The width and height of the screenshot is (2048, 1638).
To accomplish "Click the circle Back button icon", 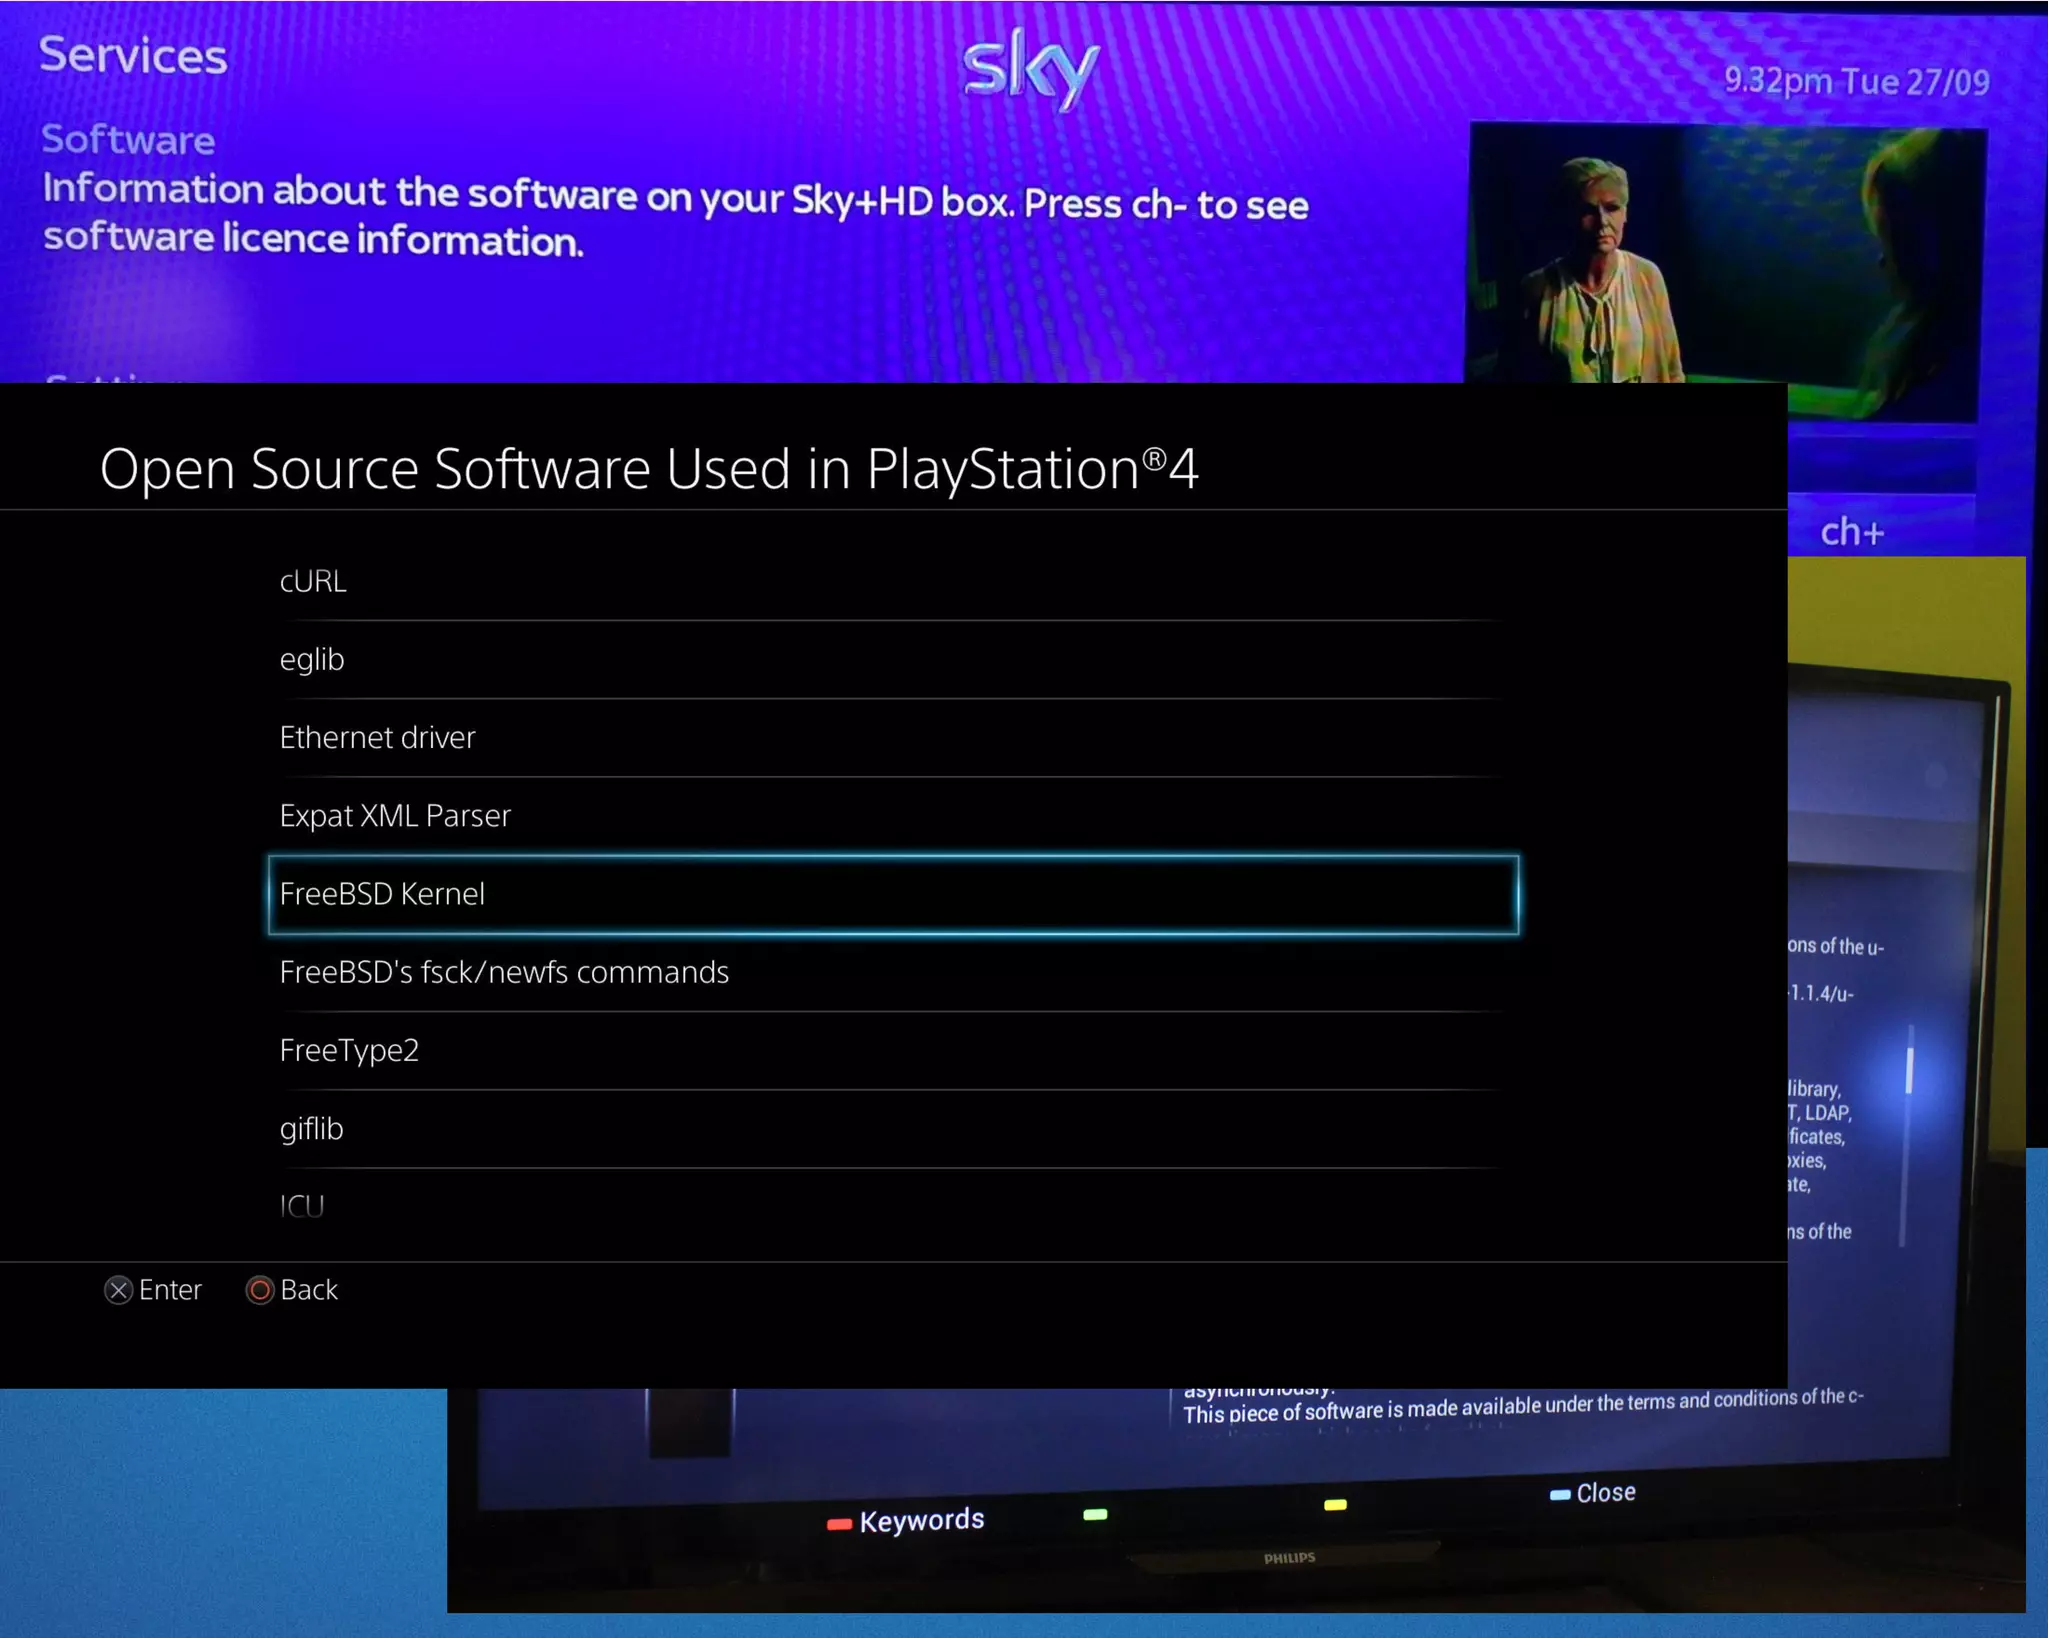I will pos(260,1290).
